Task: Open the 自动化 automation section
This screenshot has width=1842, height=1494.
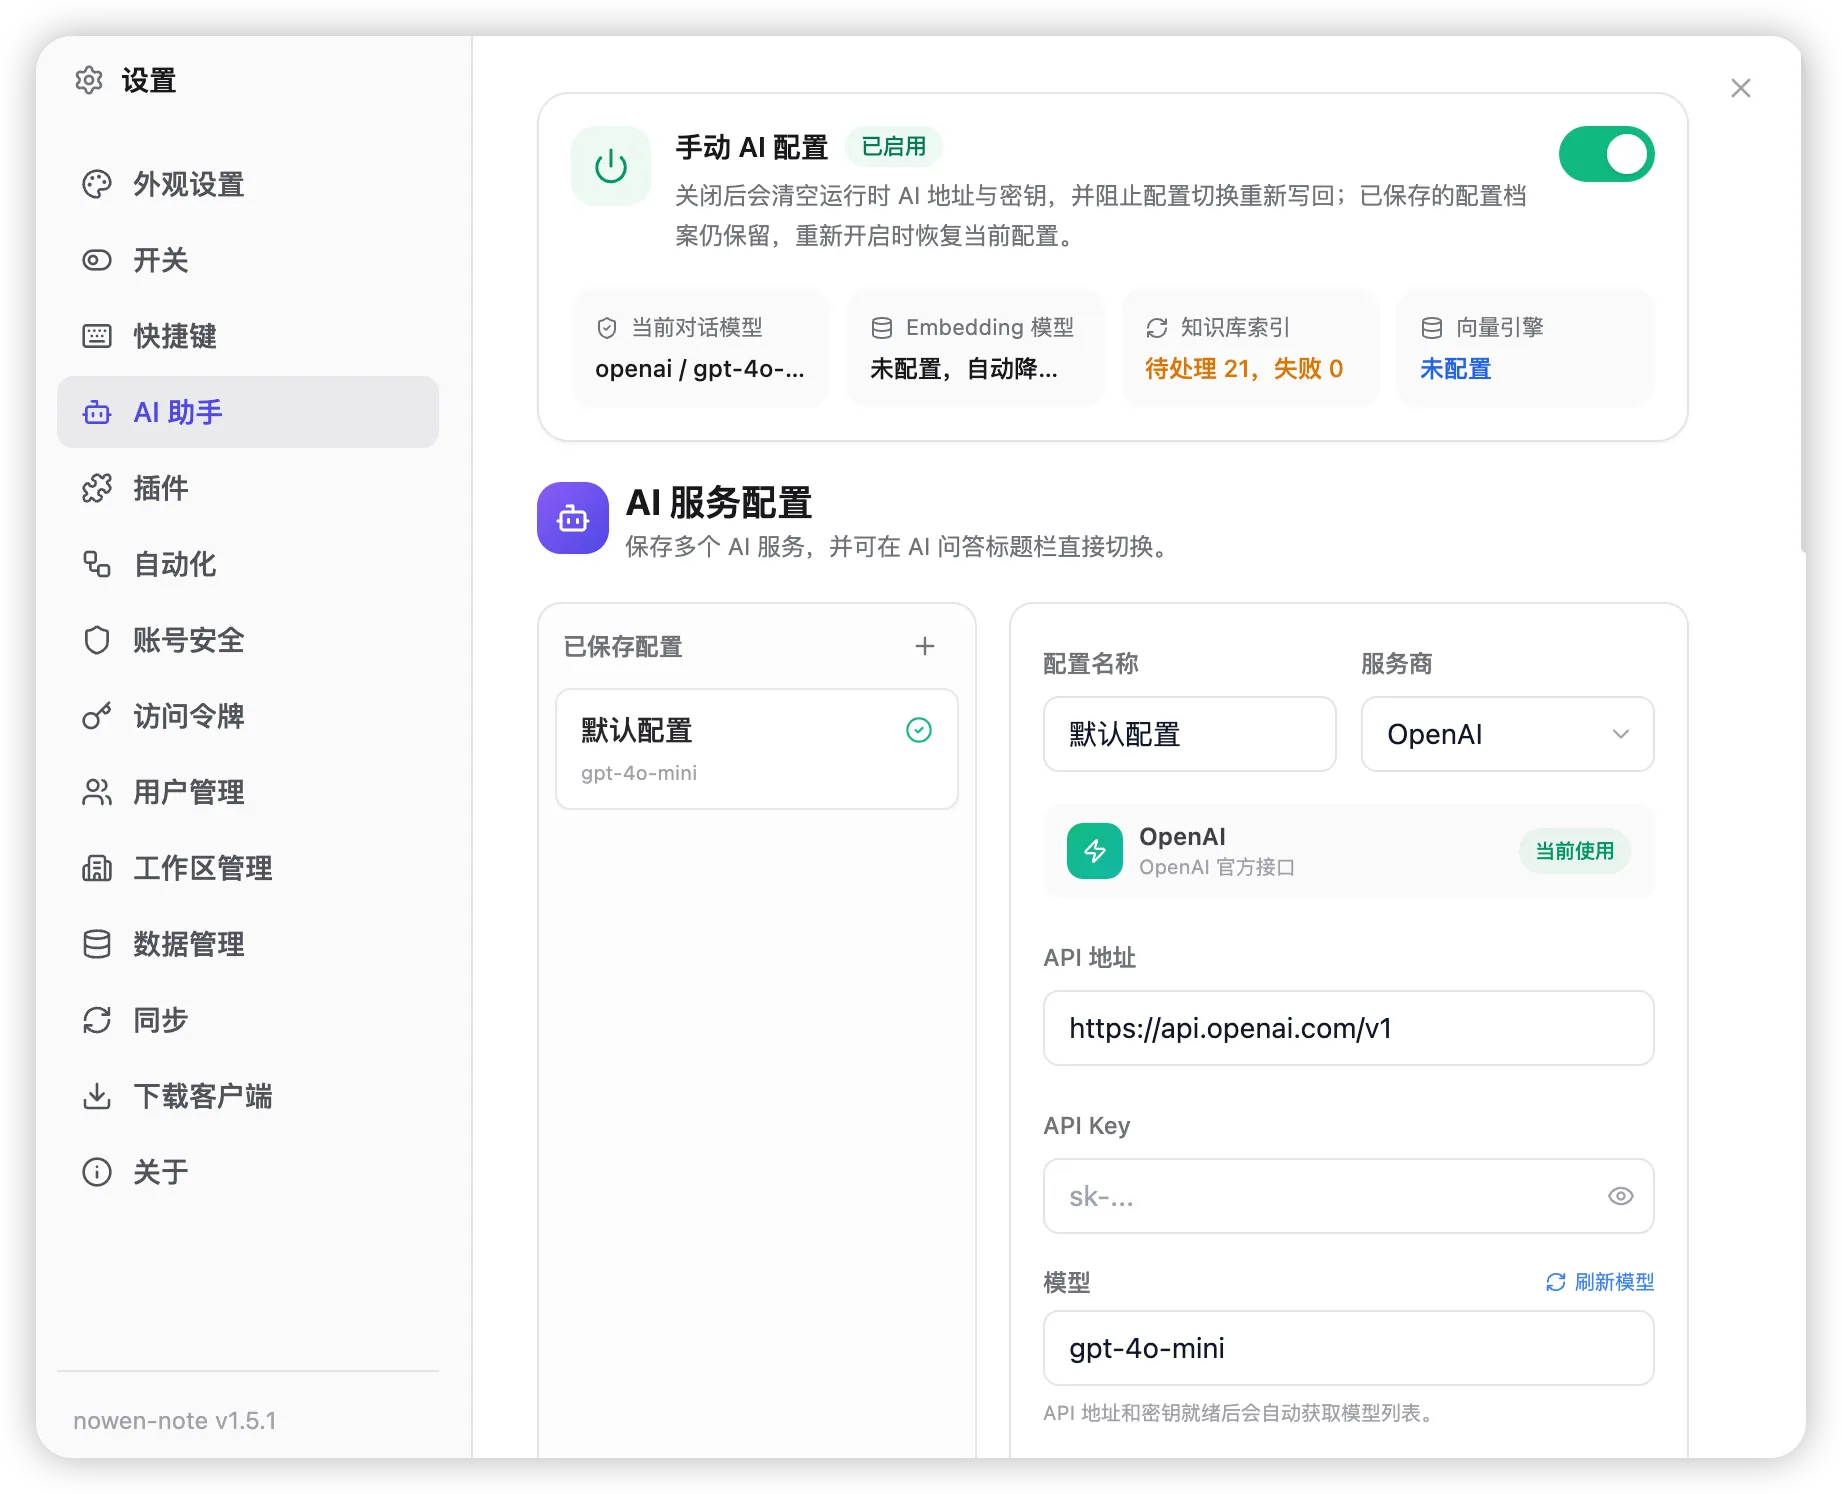Action: [247, 564]
